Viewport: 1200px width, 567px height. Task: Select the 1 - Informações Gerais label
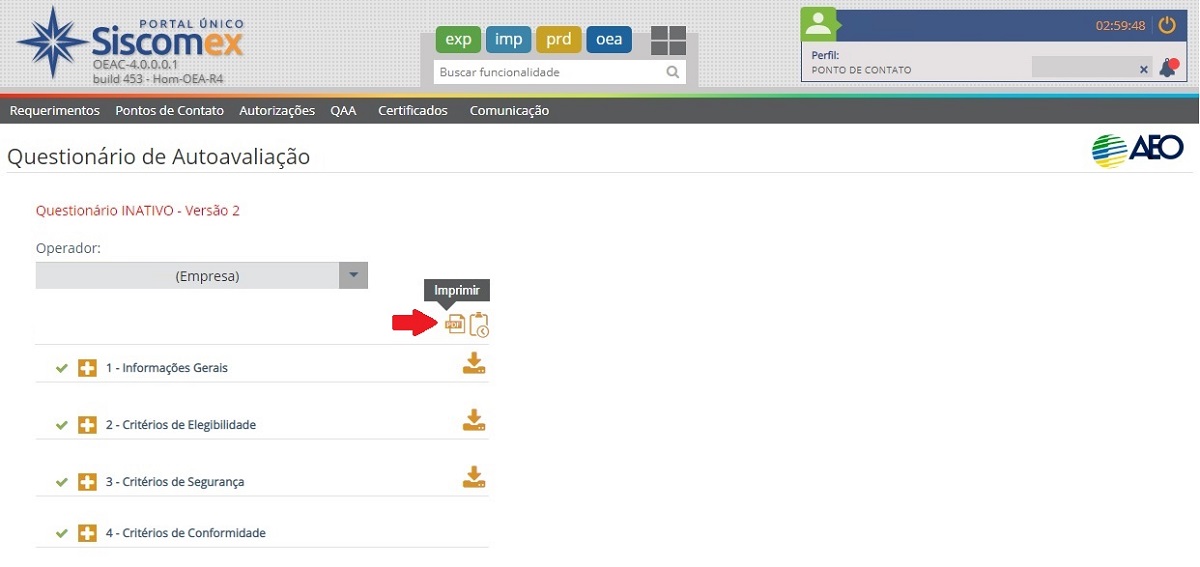(x=167, y=368)
